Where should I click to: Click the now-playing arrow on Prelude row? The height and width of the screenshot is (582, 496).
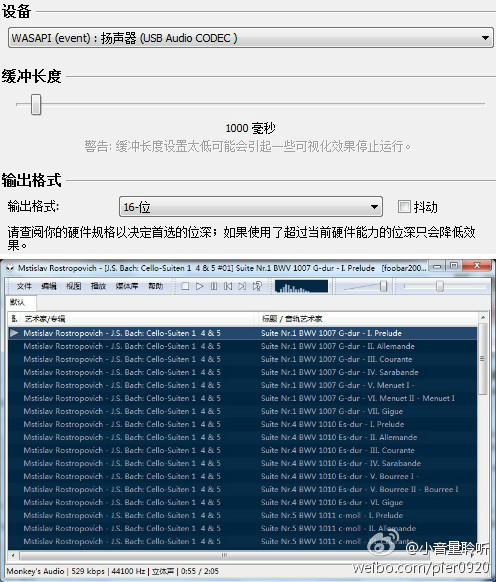[14, 333]
